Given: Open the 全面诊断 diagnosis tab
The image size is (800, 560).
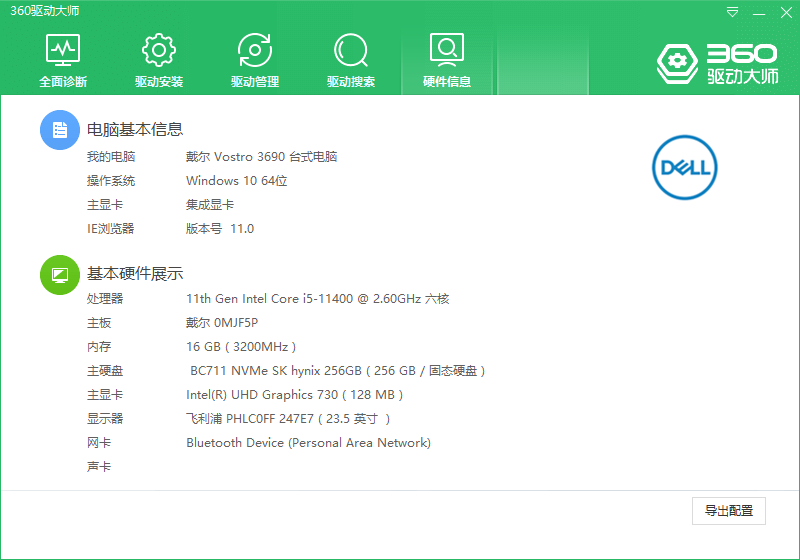Looking at the screenshot, I should click(63, 60).
